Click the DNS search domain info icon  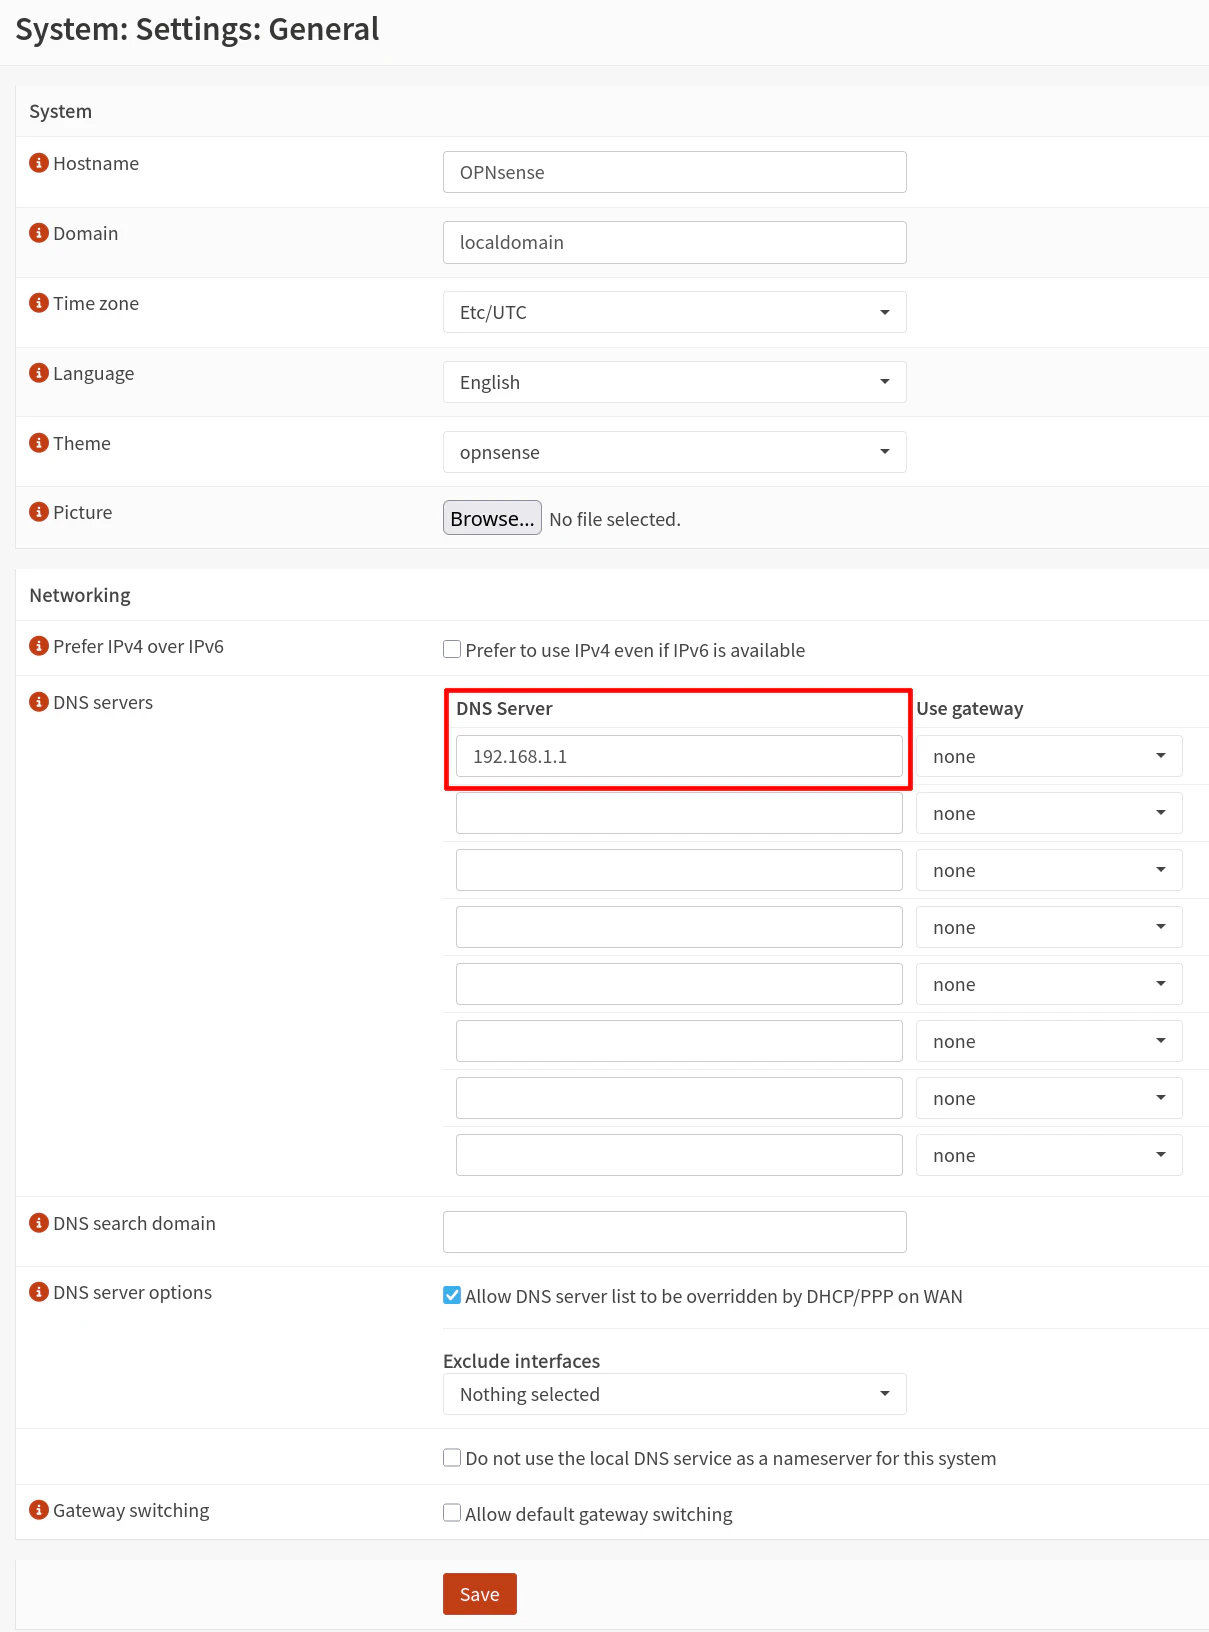tap(39, 1223)
